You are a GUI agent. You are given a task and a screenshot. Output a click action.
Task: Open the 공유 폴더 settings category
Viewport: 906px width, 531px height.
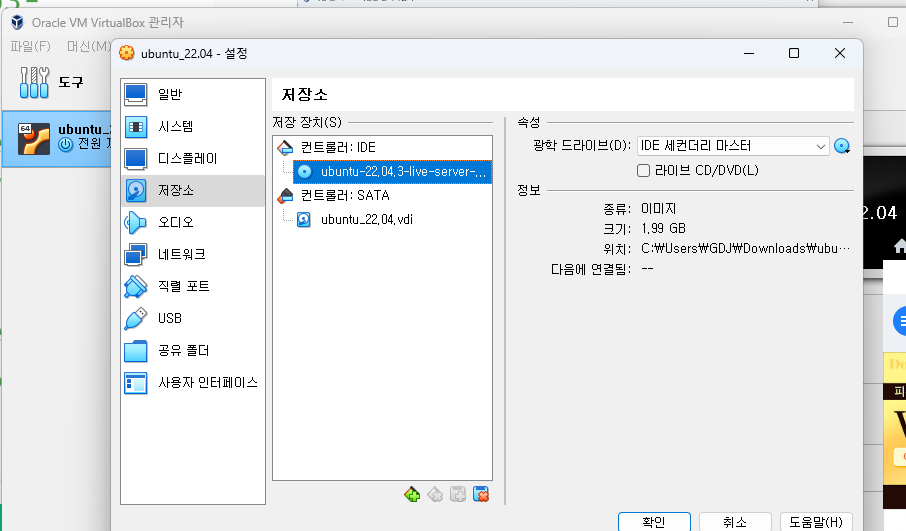tap(192, 351)
